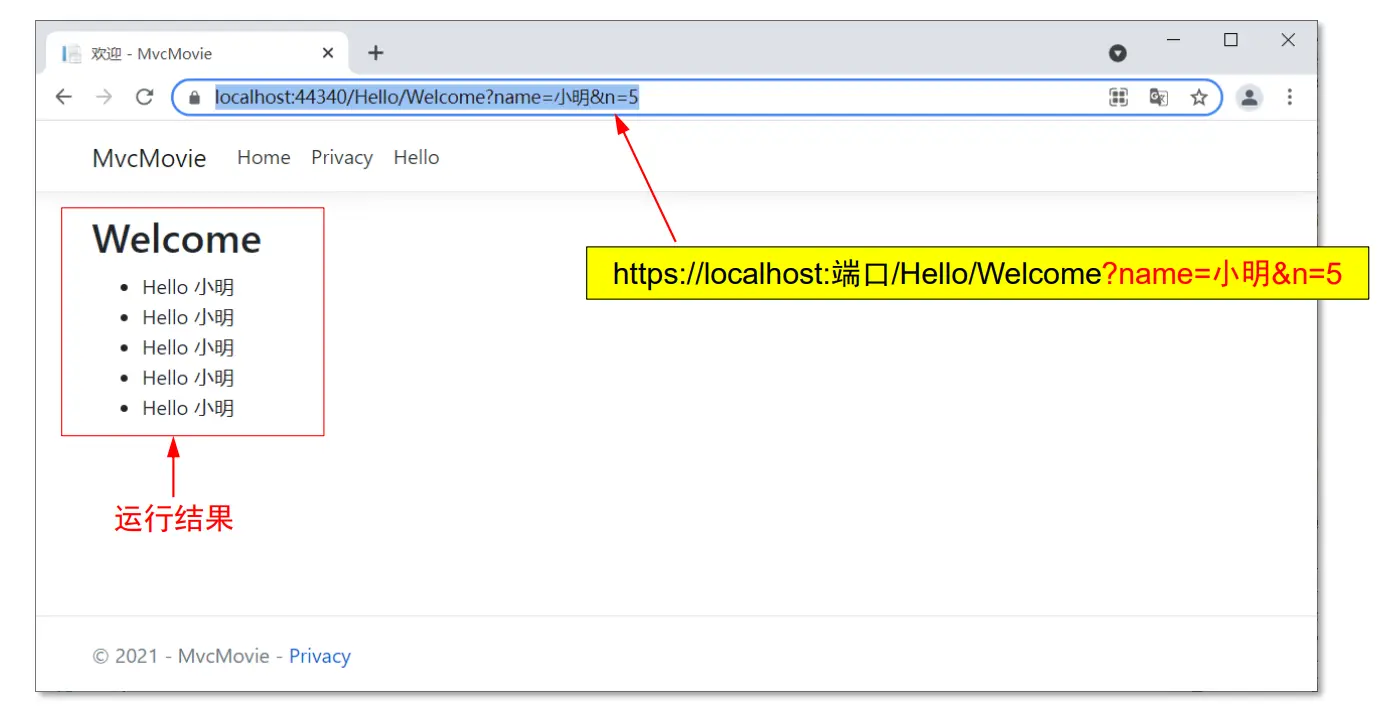The height and width of the screenshot is (720, 1382).
Task: Open the user profile avatar
Action: [1249, 97]
